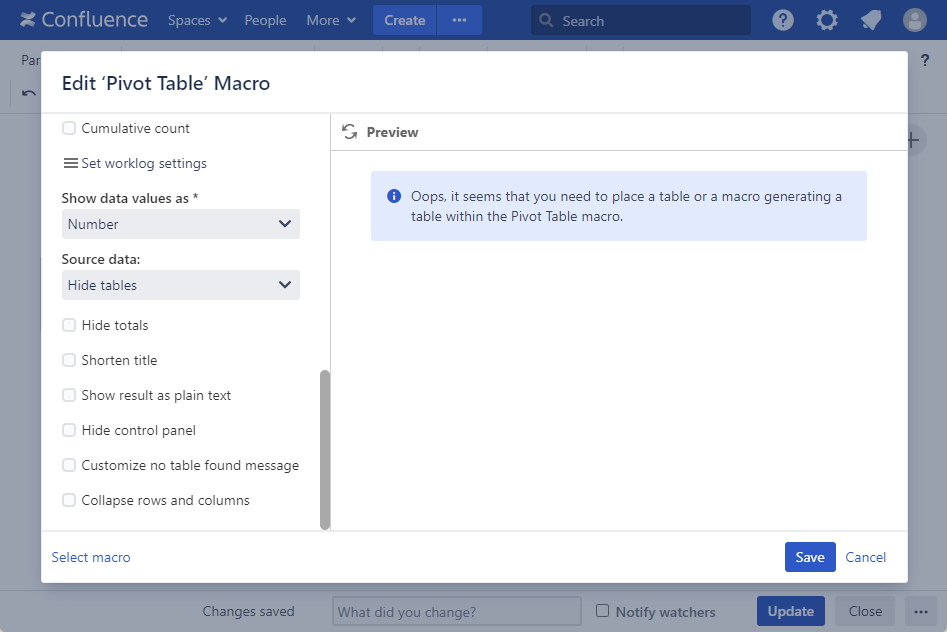Toggle Show result as plain text

pyautogui.click(x=69, y=395)
